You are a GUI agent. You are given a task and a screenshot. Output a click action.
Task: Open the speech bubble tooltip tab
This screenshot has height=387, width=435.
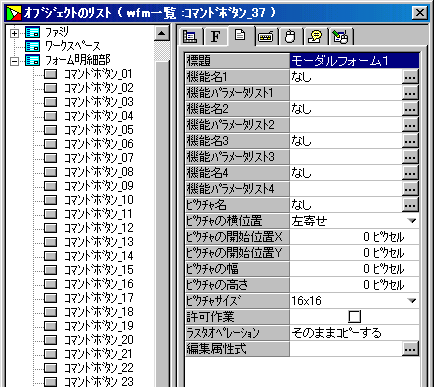[315, 37]
